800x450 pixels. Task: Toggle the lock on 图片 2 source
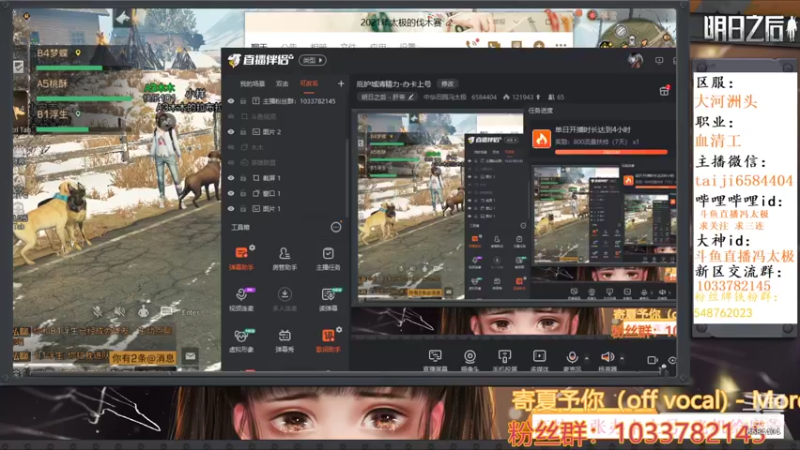pos(243,132)
